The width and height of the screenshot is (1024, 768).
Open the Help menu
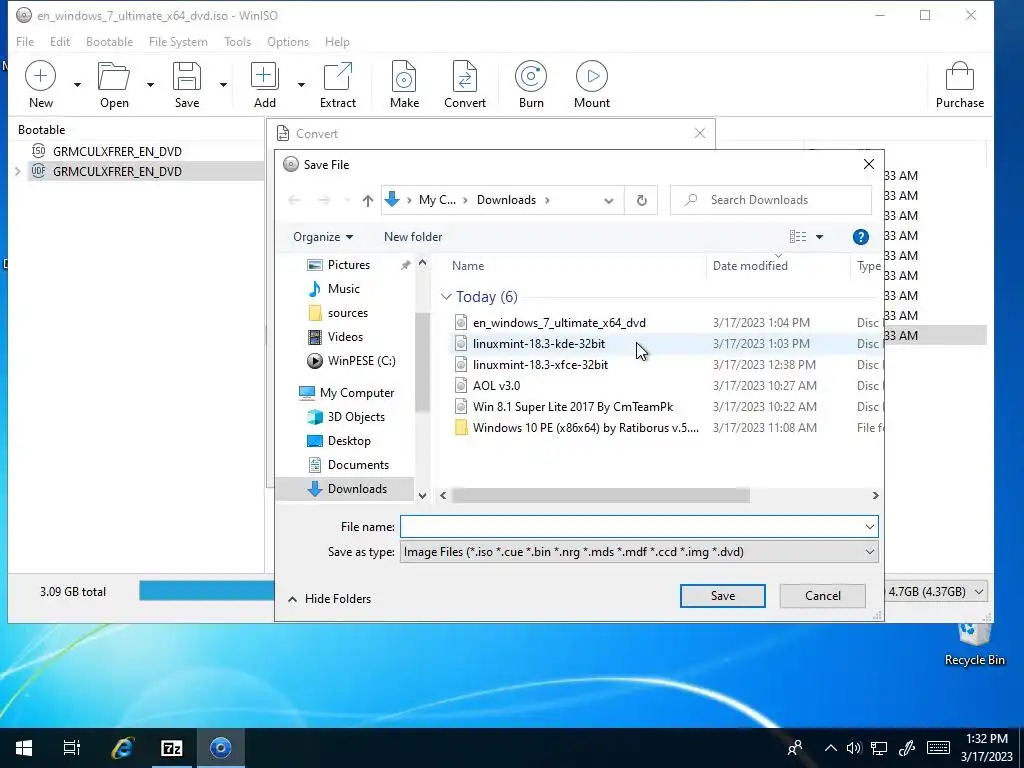coord(337,42)
